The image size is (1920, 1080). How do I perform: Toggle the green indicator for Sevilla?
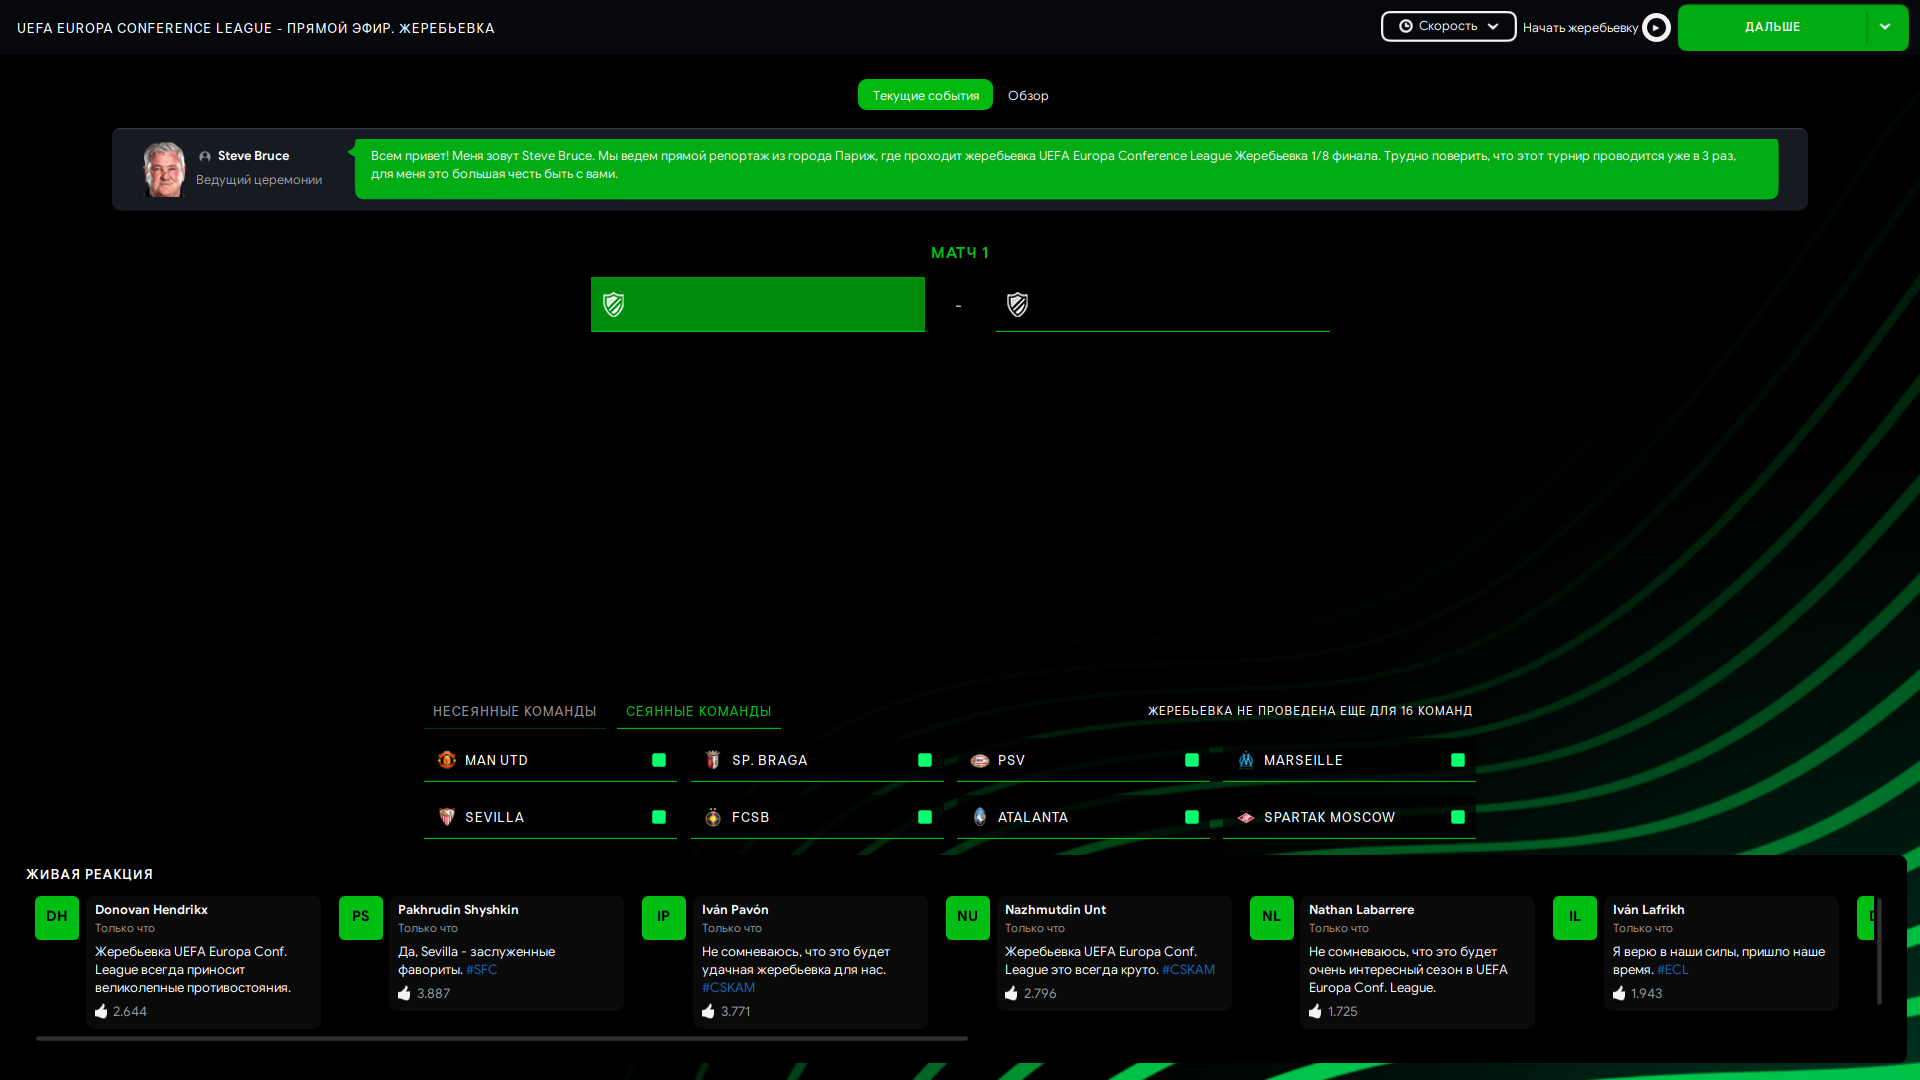click(x=659, y=817)
